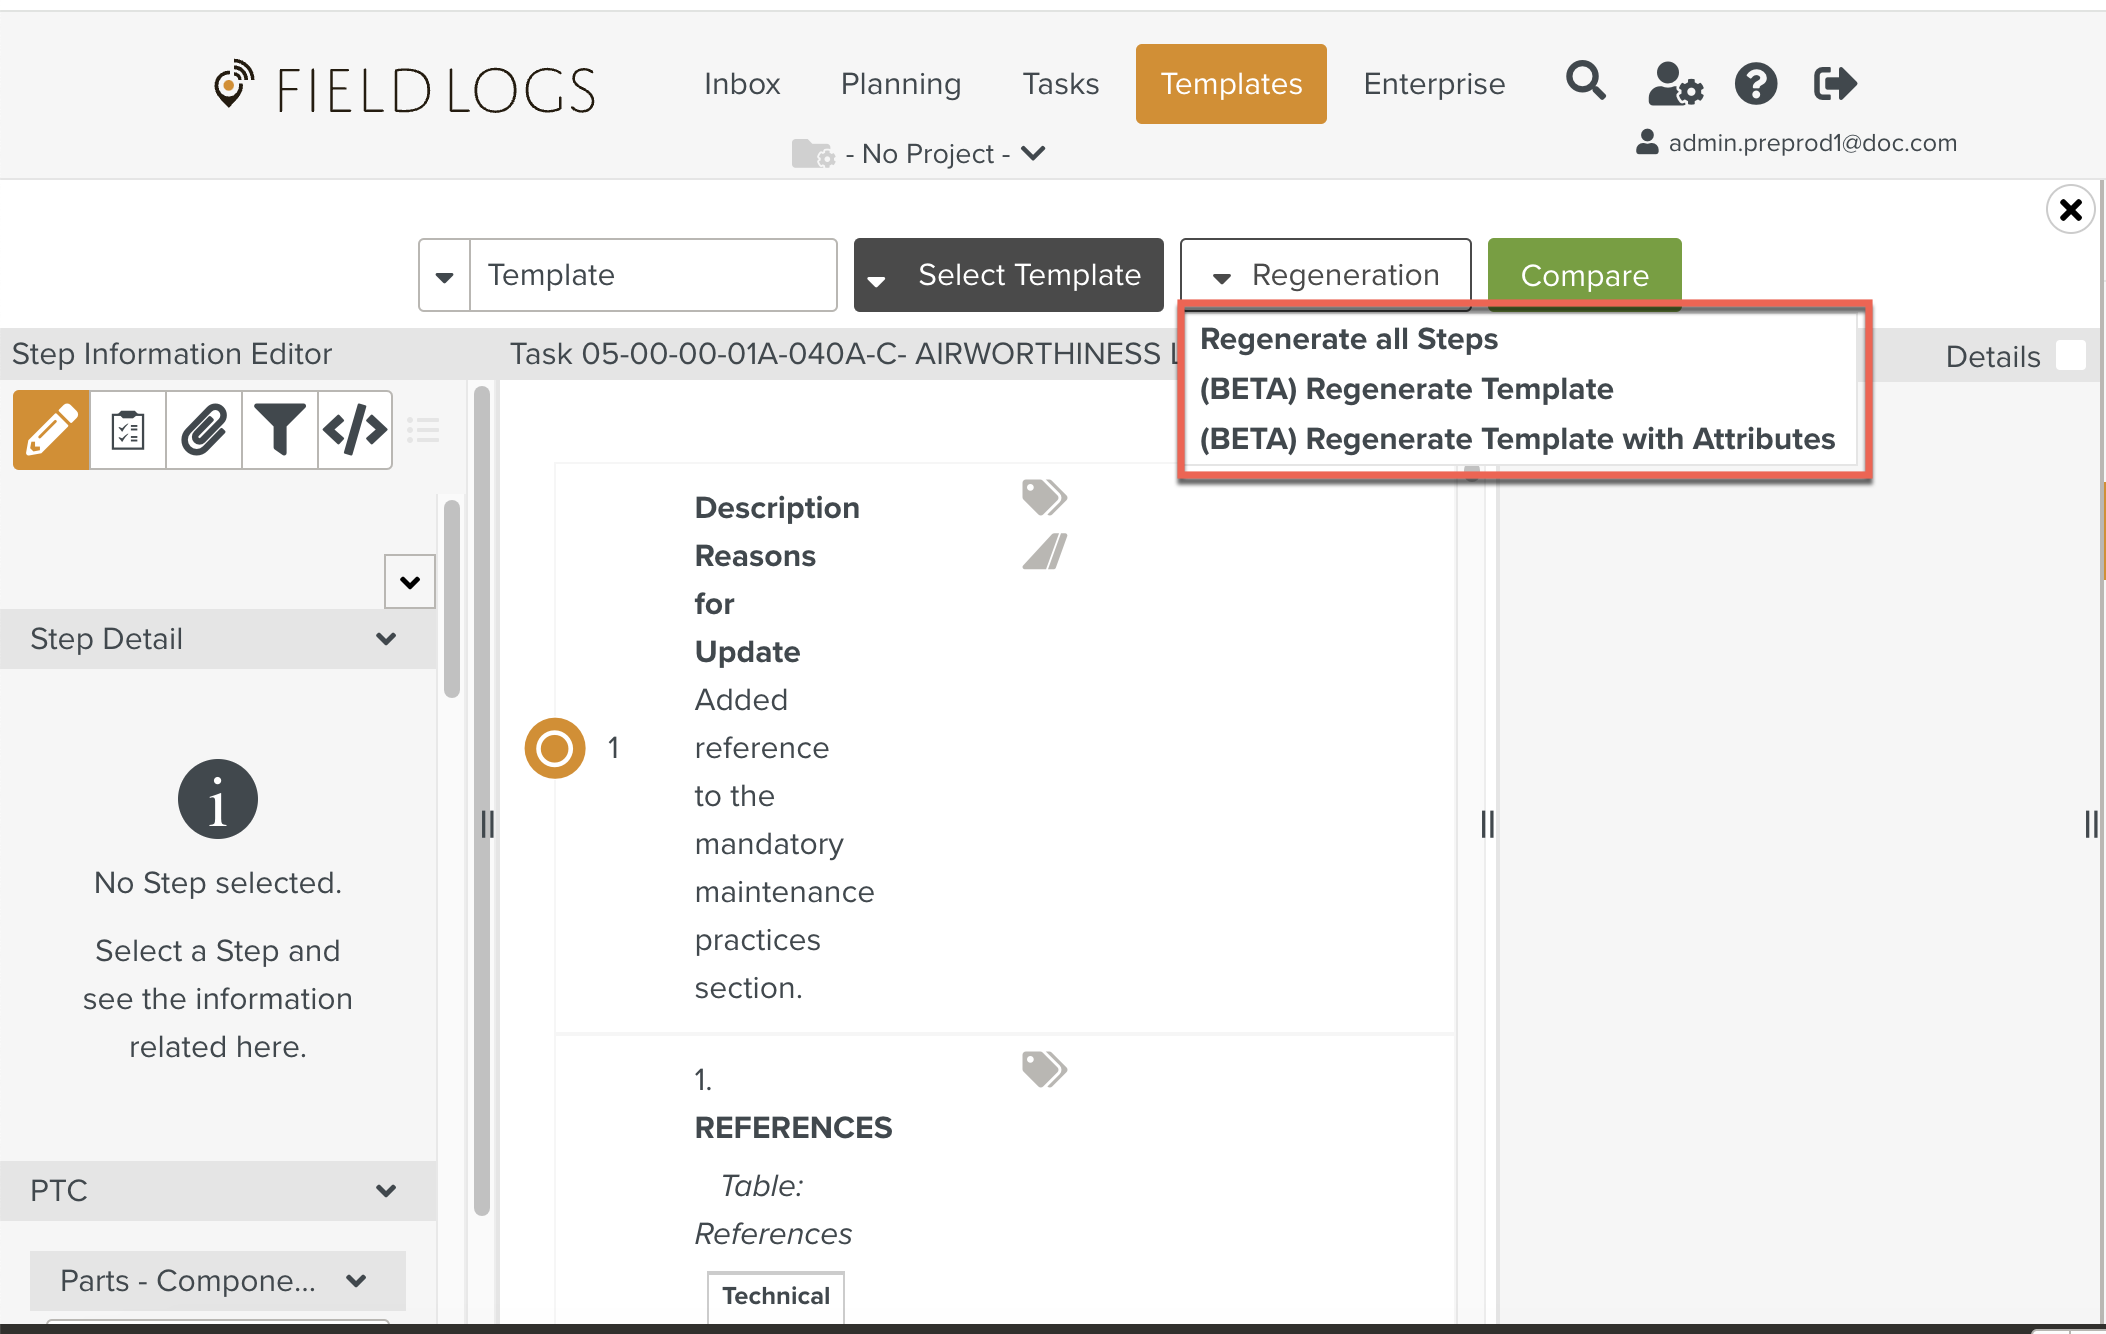Screen dimensions: 2106x1334
Task: Open user settings gear icon
Action: point(1674,84)
